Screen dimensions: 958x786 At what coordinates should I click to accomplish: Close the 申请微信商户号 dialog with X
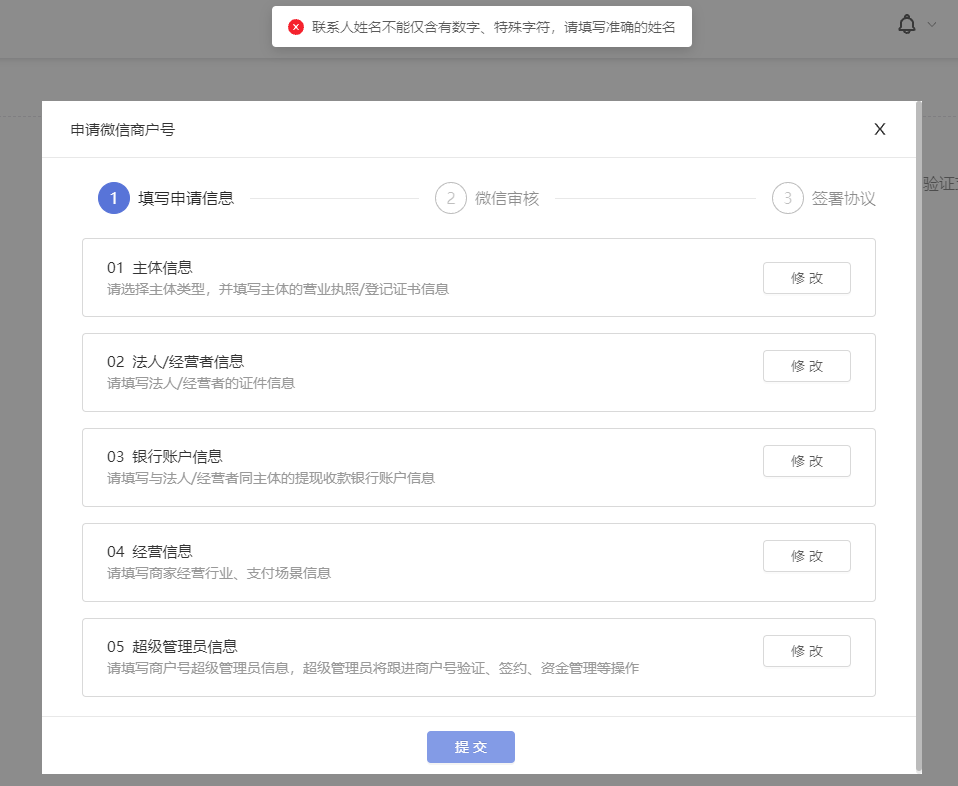[880, 129]
